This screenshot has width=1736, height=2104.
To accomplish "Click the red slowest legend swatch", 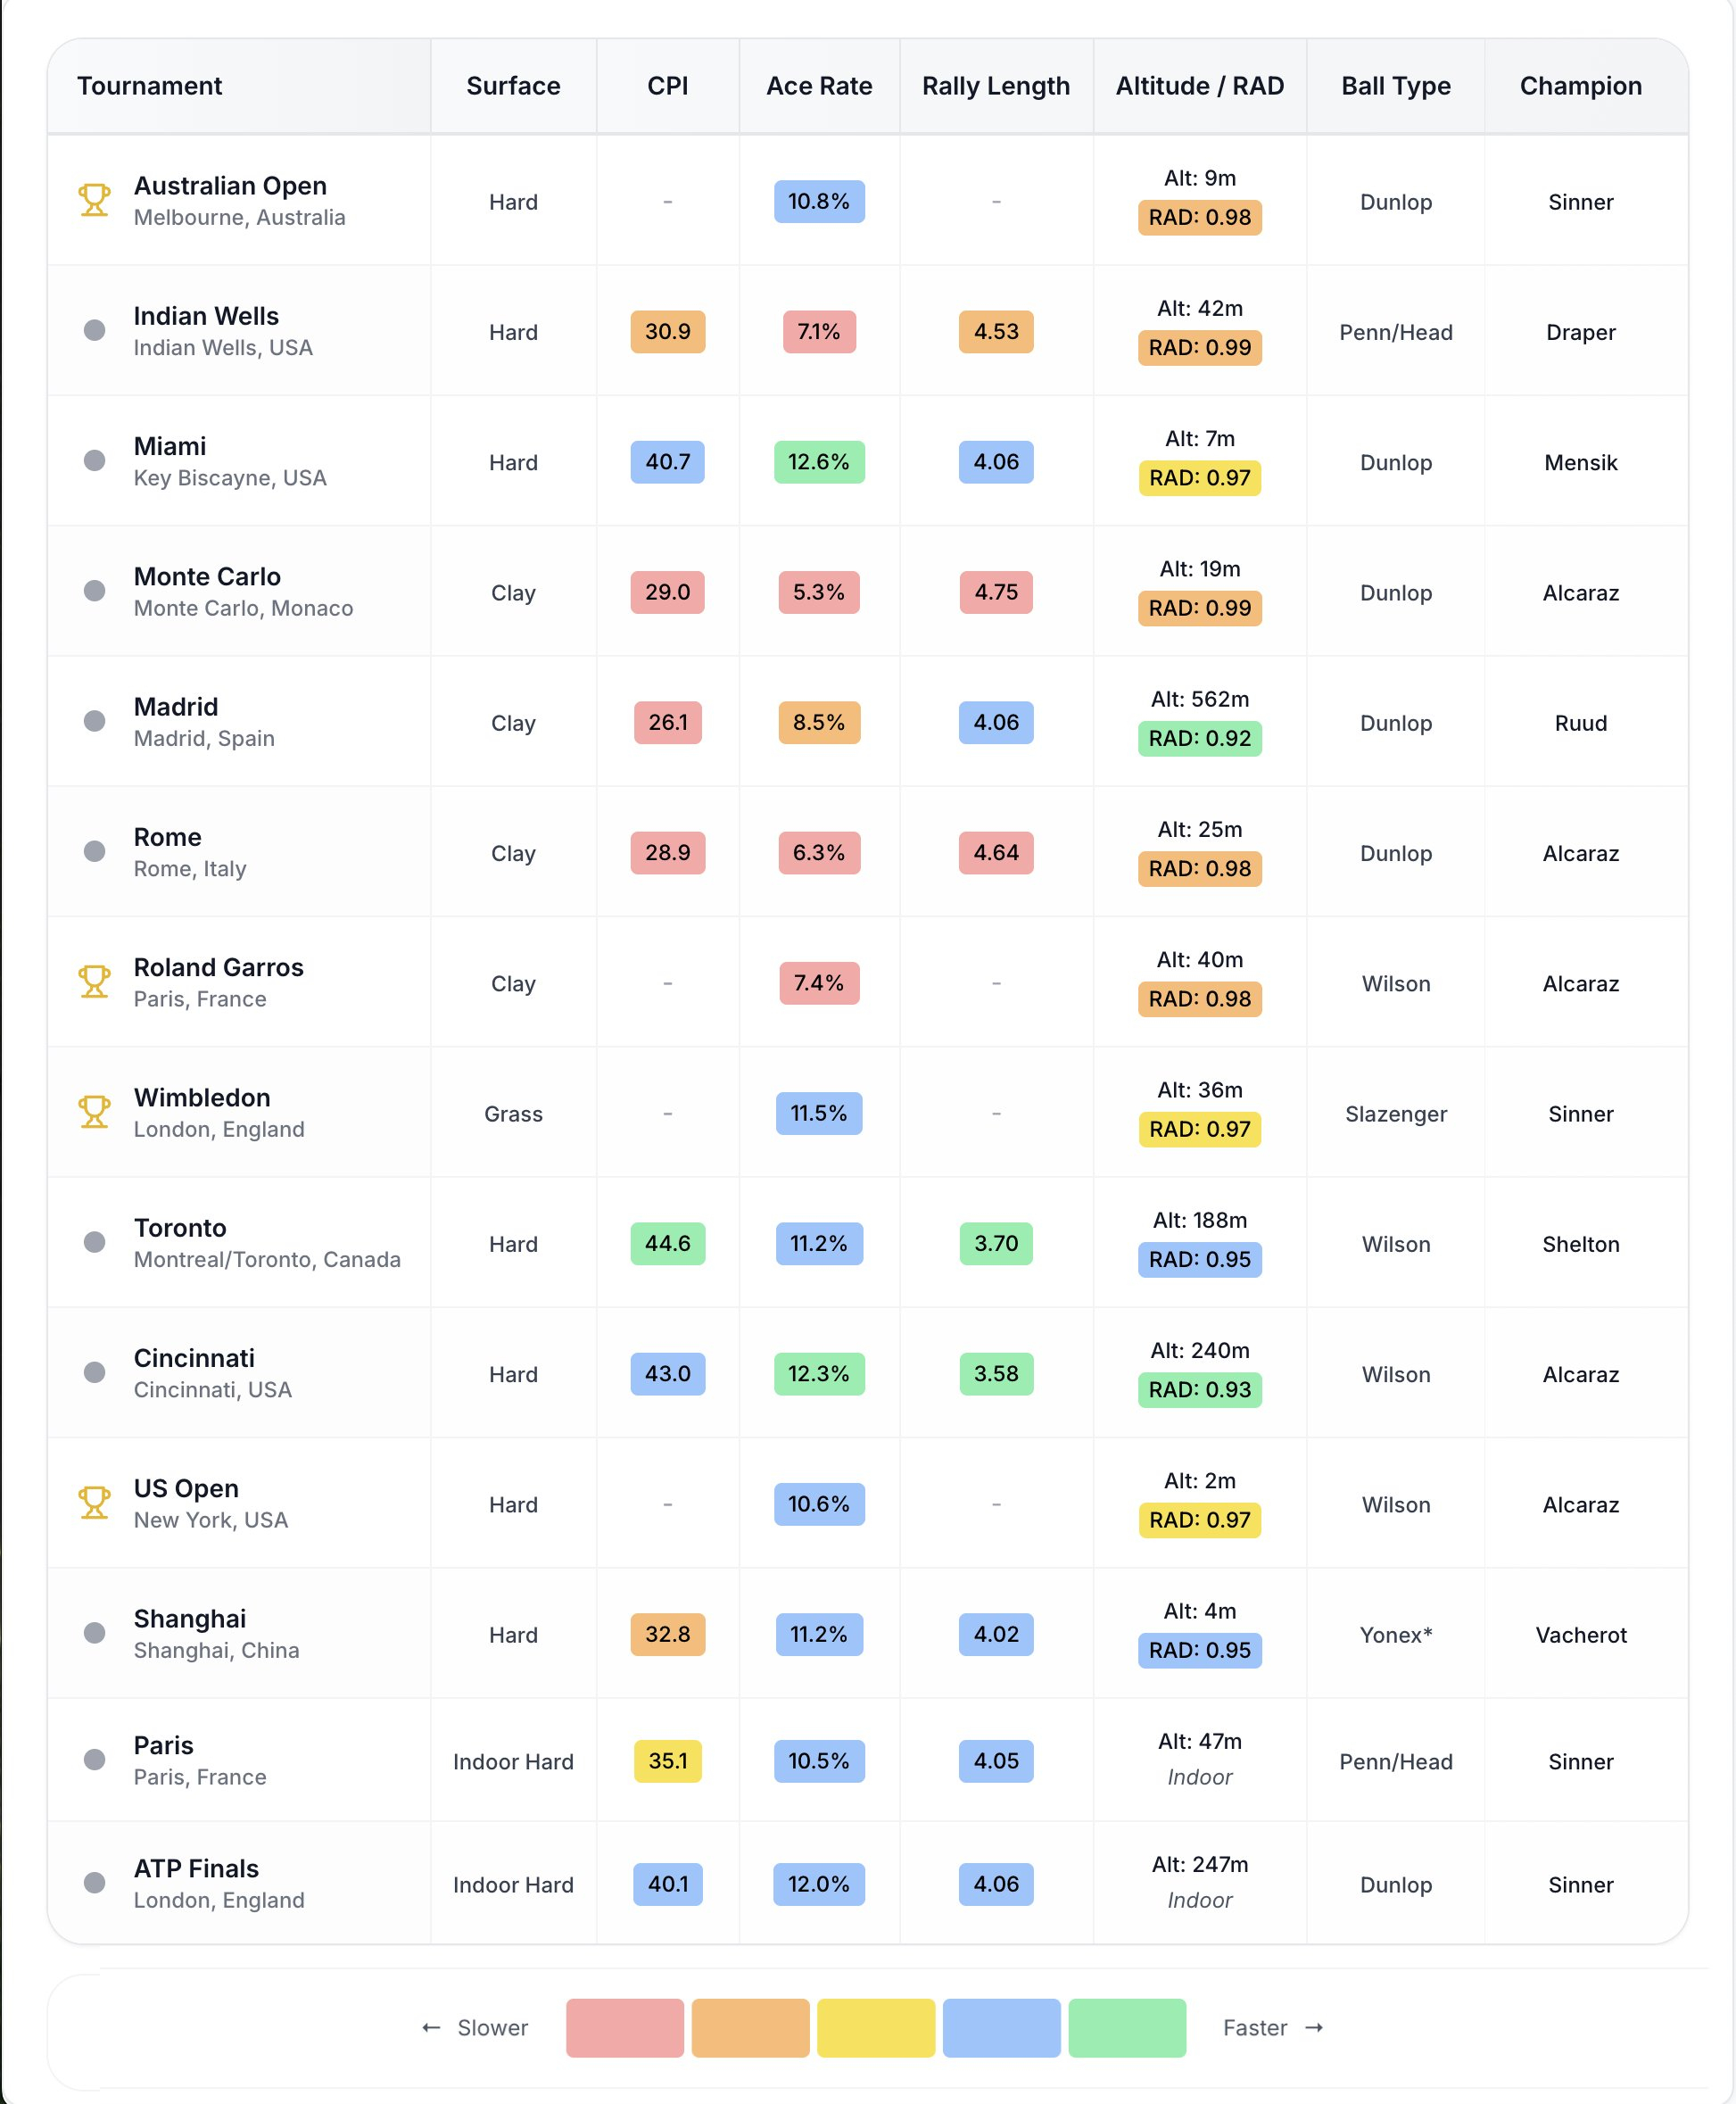I will tap(624, 2028).
